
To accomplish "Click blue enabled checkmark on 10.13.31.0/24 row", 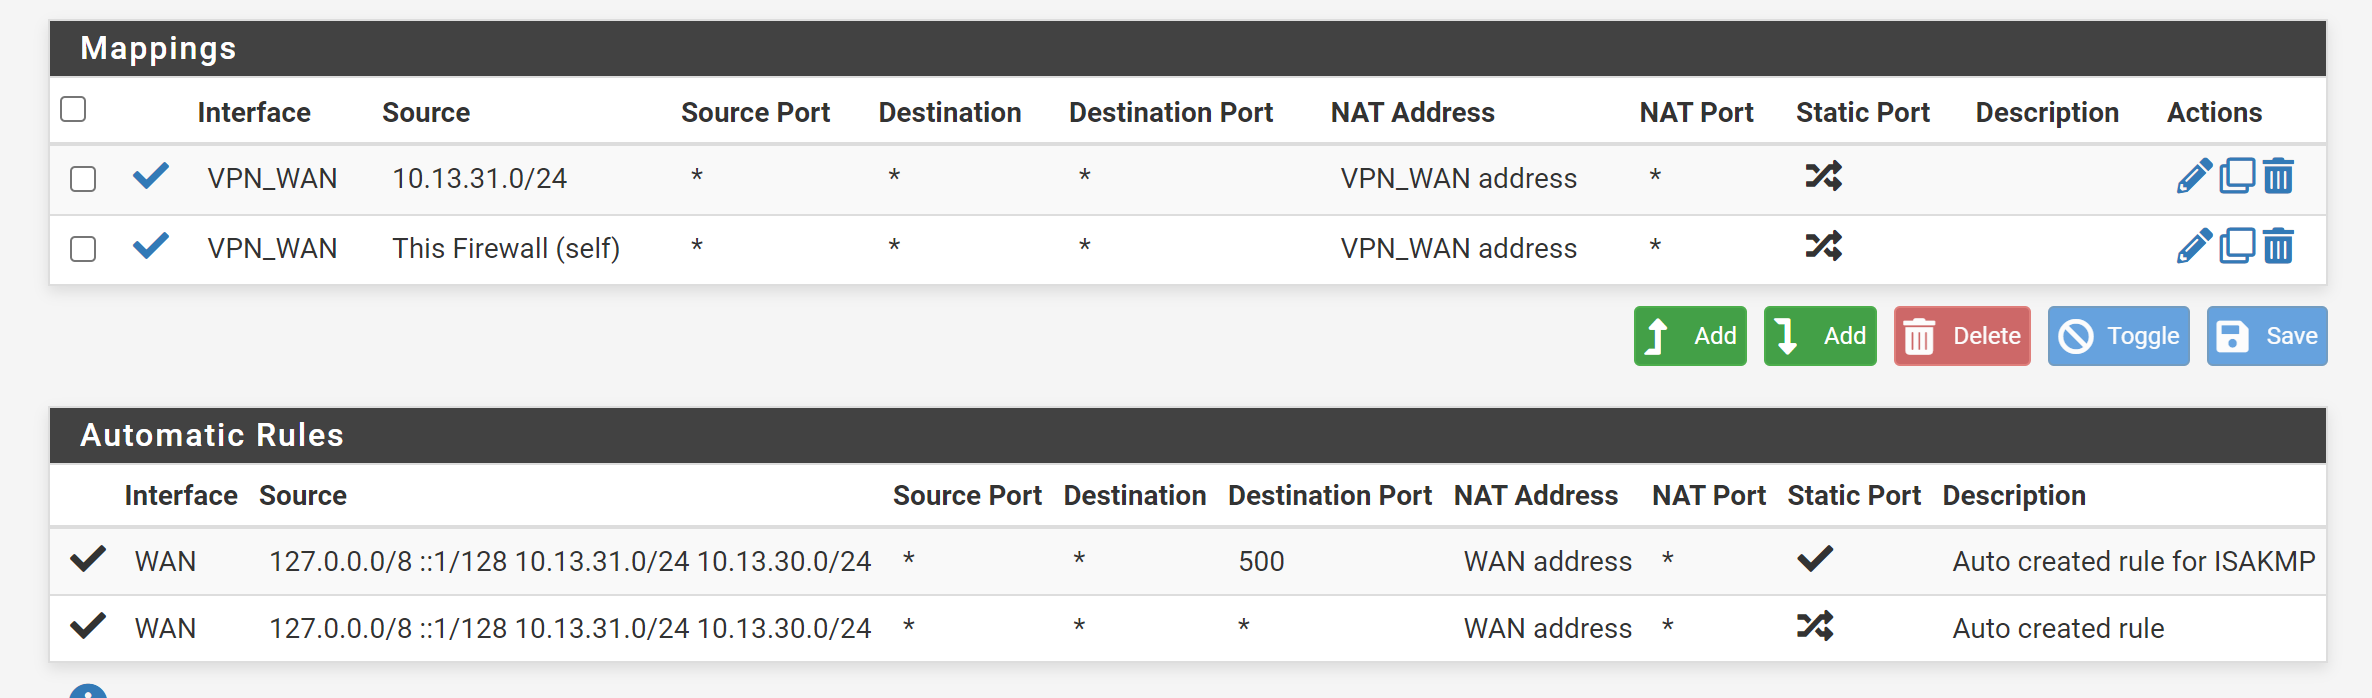I will (151, 176).
